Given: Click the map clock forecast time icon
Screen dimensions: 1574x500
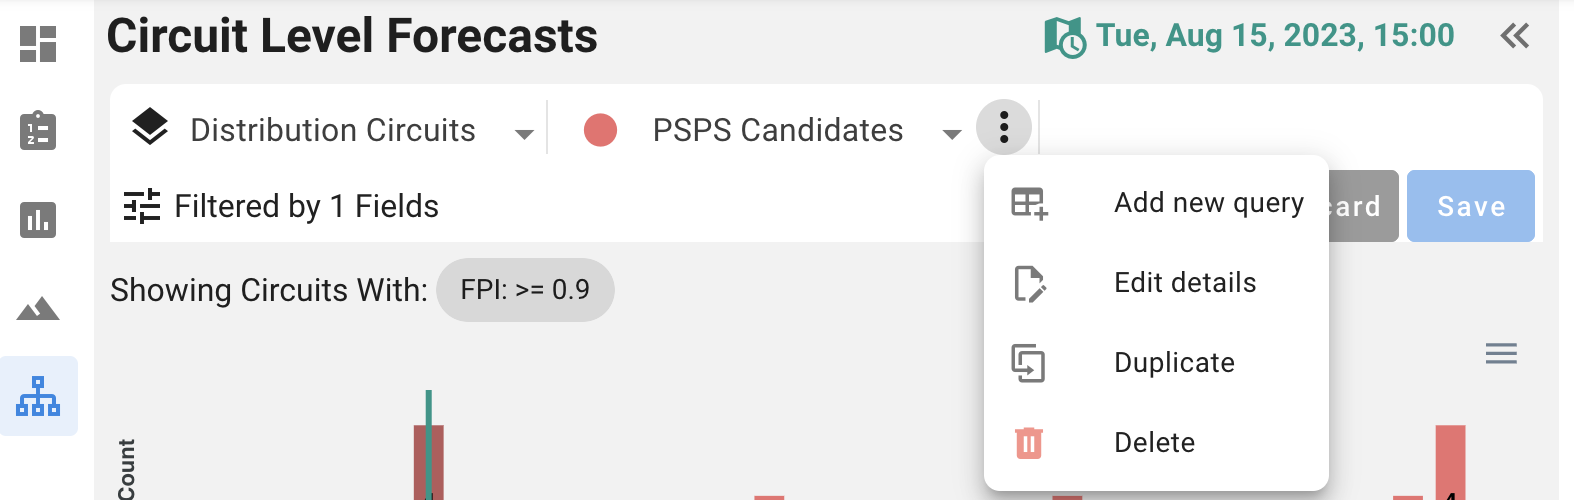Looking at the screenshot, I should [1065, 38].
